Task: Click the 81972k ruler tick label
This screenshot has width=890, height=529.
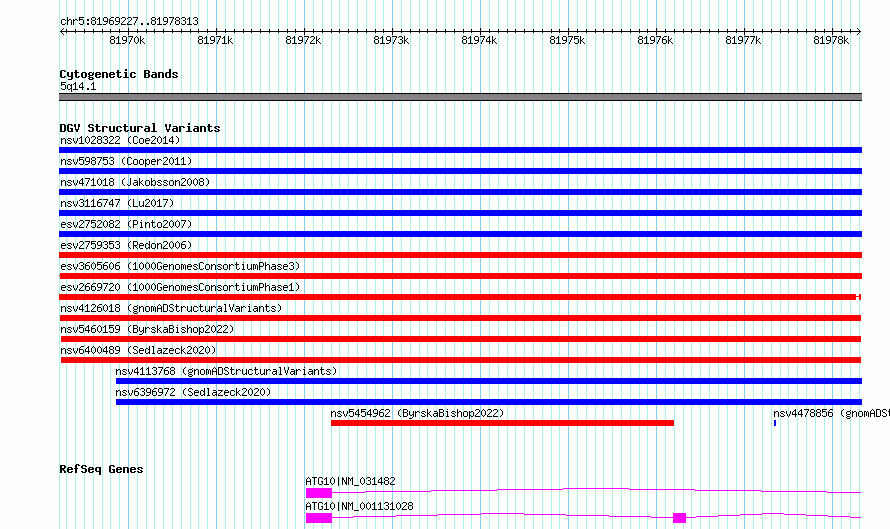Action: tap(303, 40)
